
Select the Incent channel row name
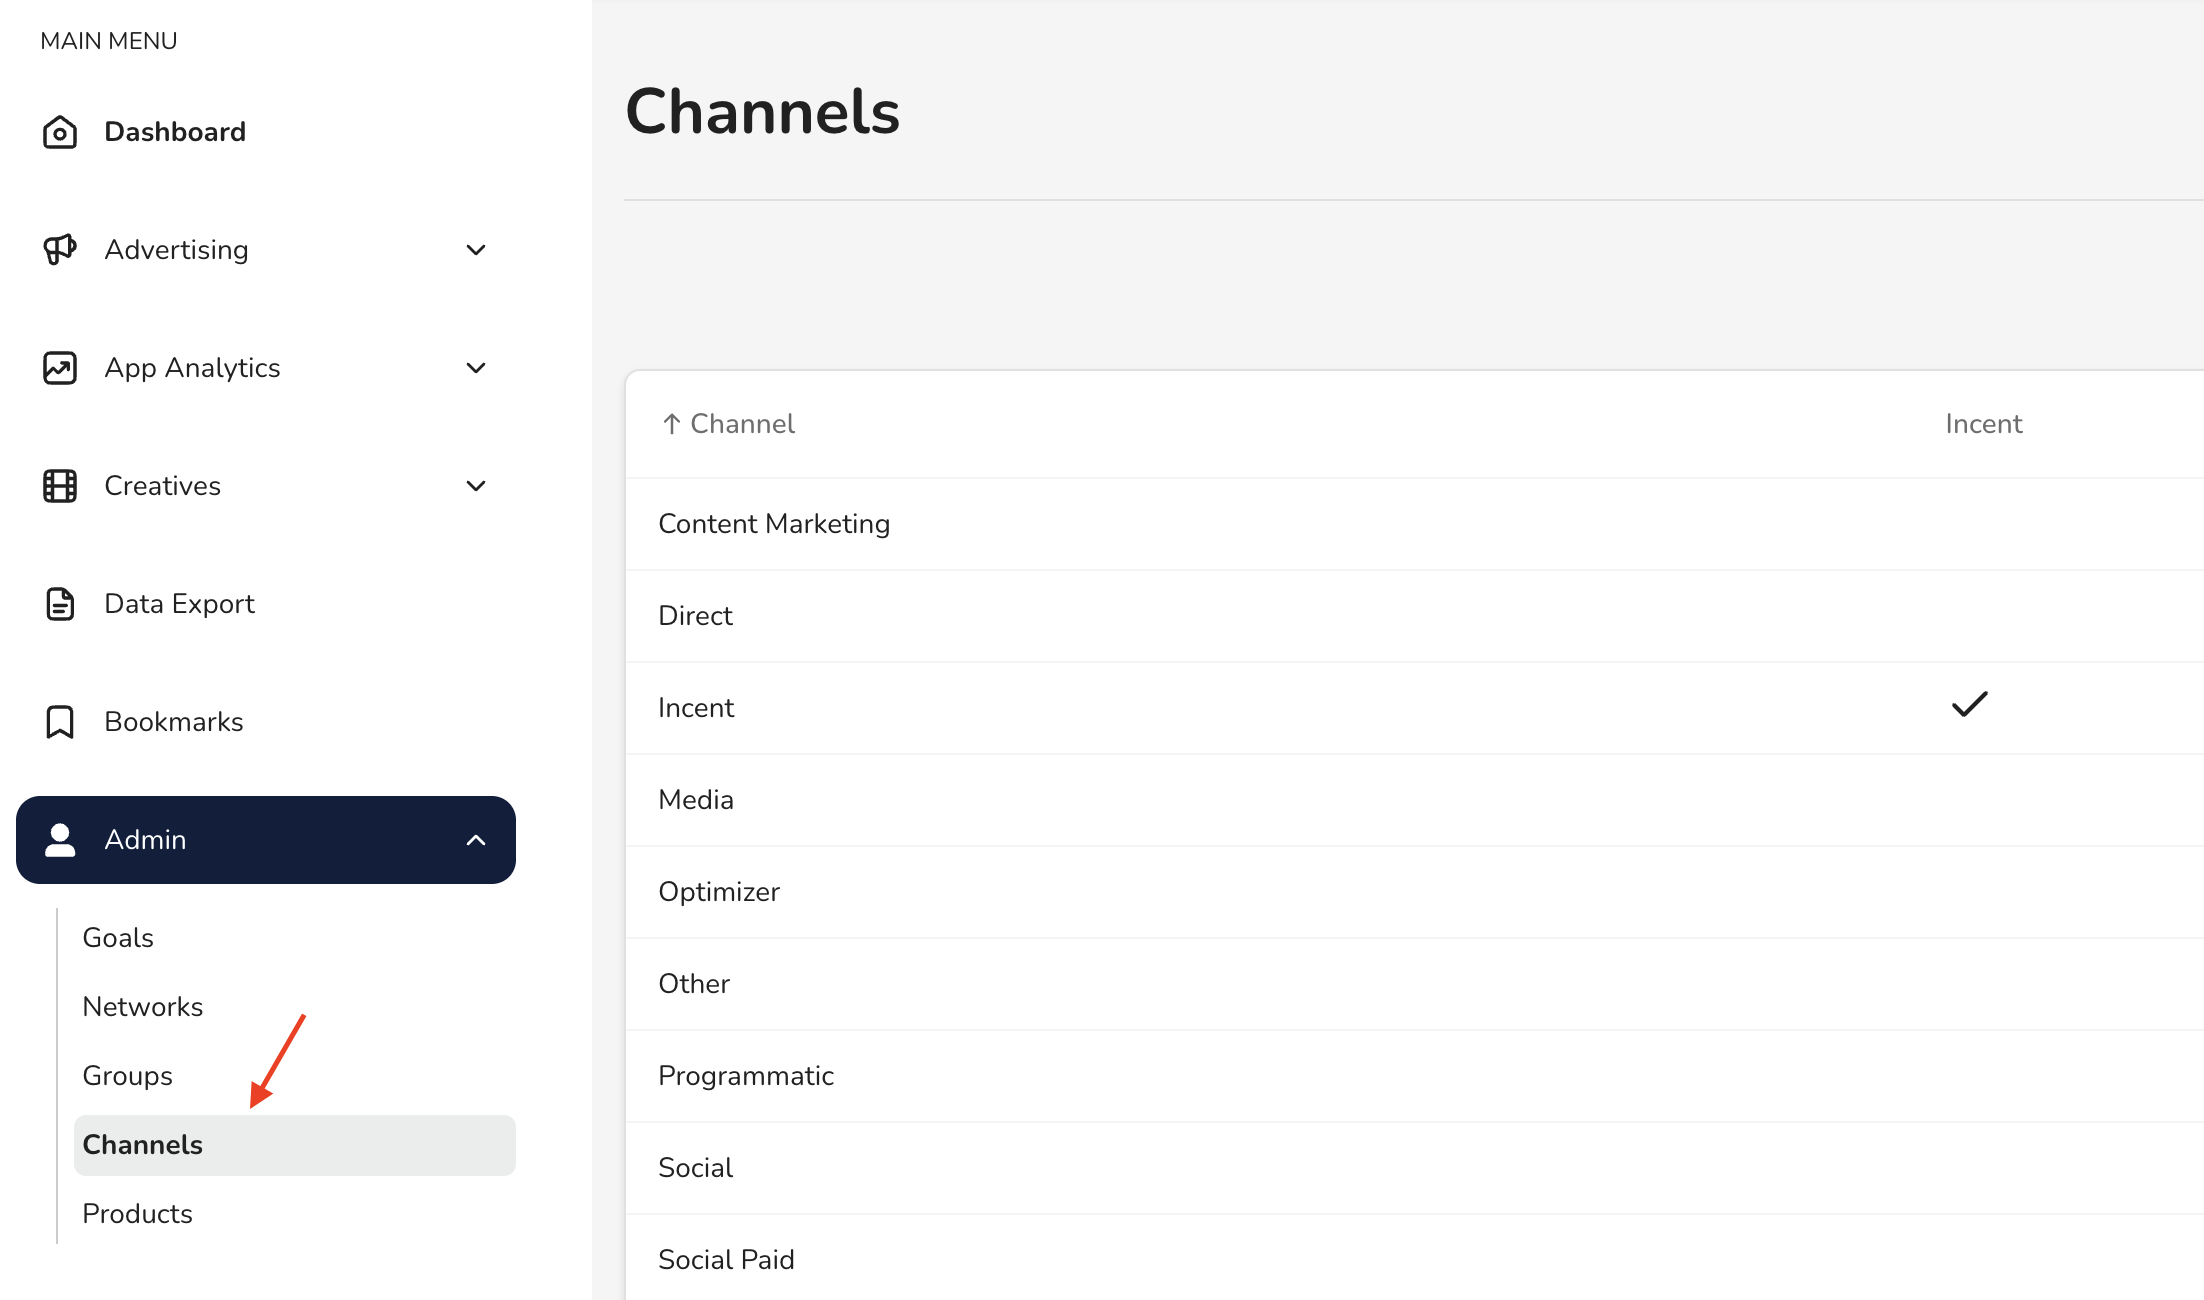696,708
